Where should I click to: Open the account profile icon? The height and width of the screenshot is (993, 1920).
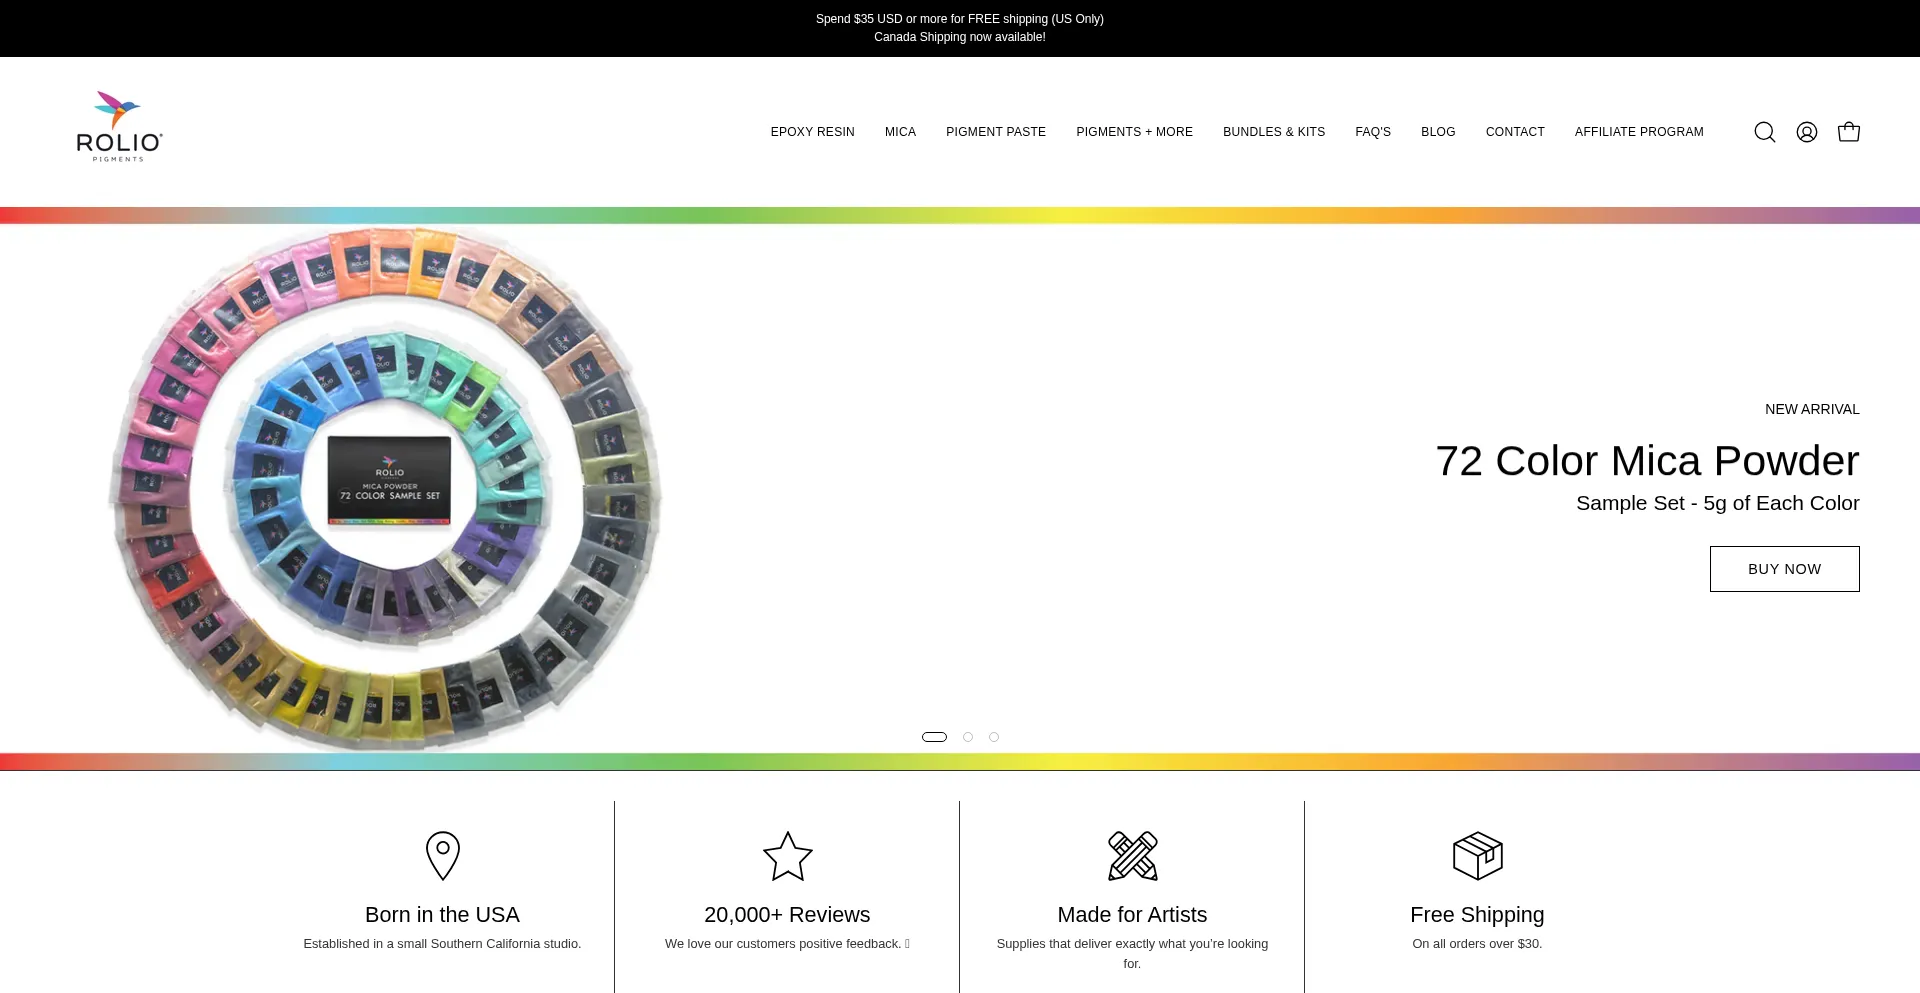pos(1807,132)
